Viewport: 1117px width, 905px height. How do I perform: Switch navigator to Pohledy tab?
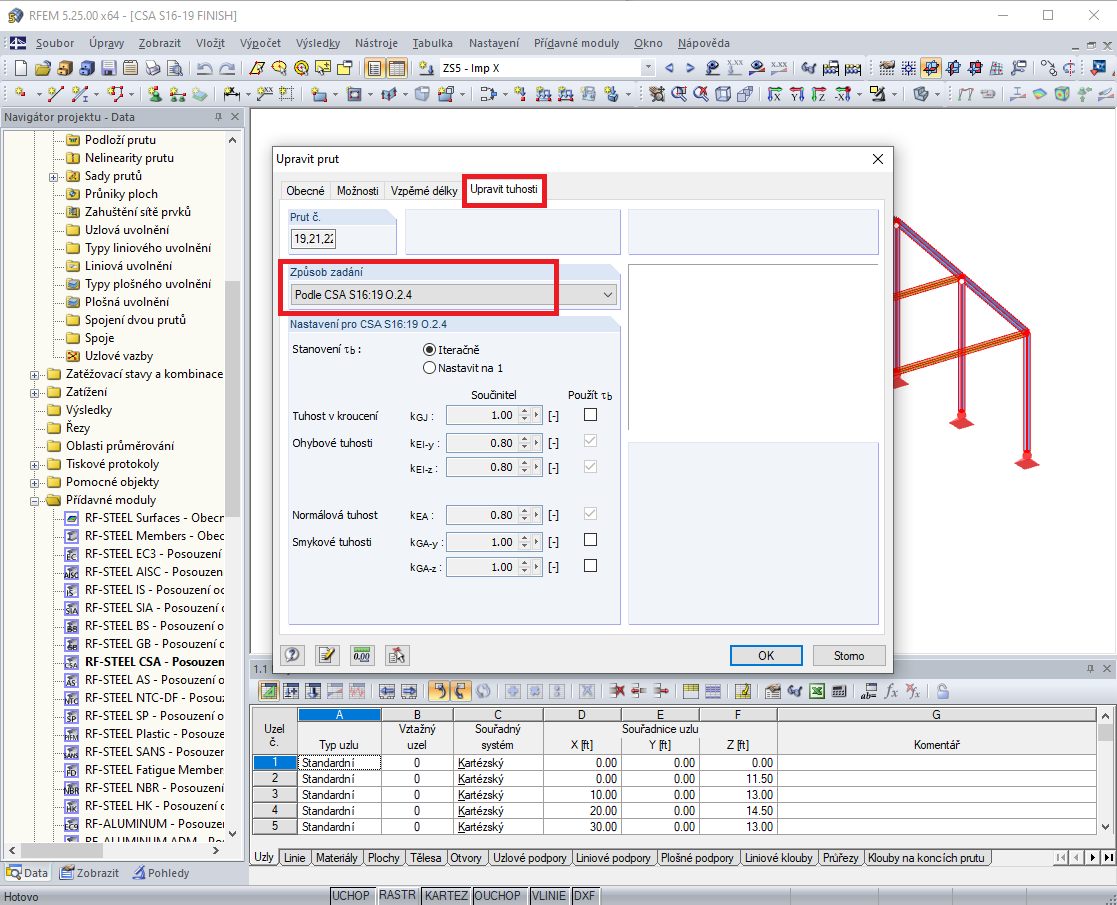(161, 873)
